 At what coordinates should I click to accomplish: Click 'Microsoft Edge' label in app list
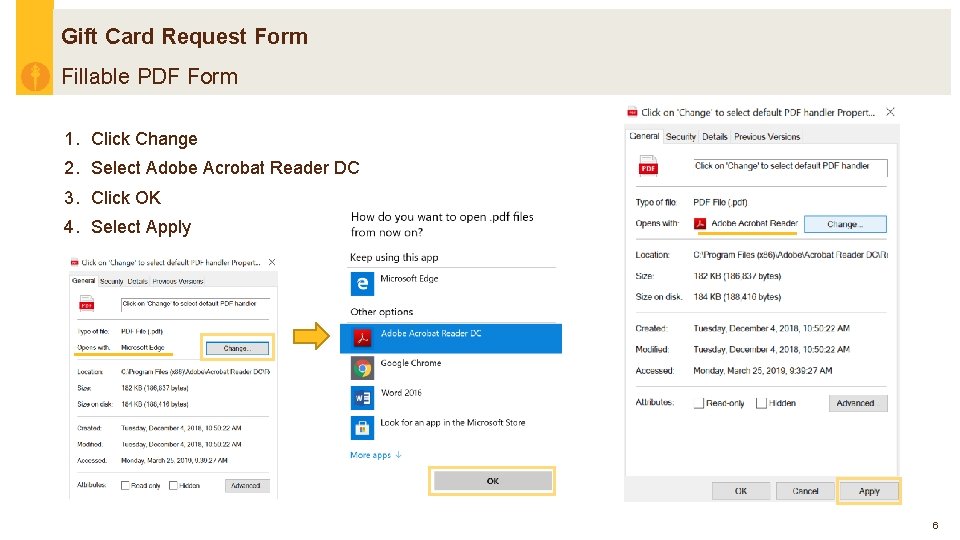coord(409,279)
